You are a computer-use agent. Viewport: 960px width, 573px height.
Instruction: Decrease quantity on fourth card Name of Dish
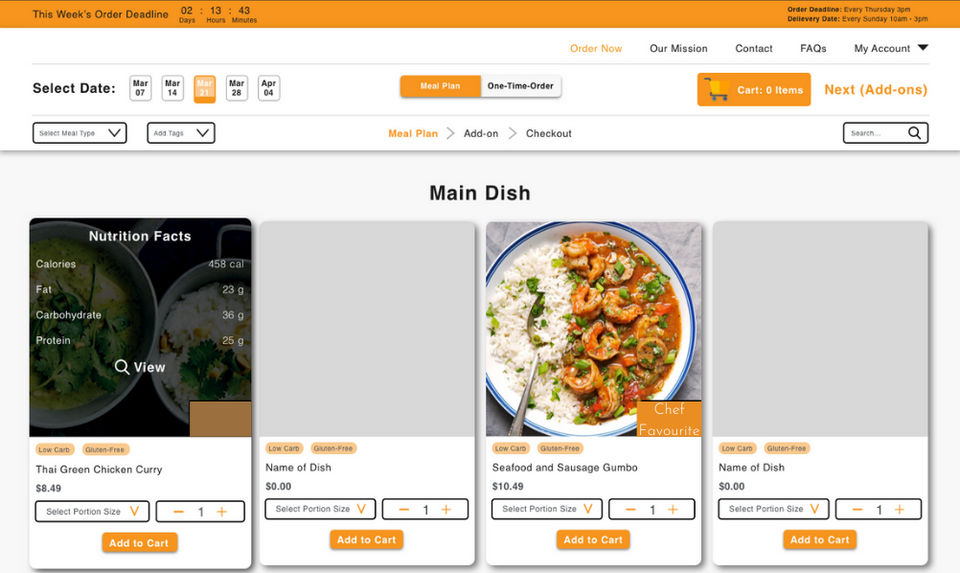point(857,509)
